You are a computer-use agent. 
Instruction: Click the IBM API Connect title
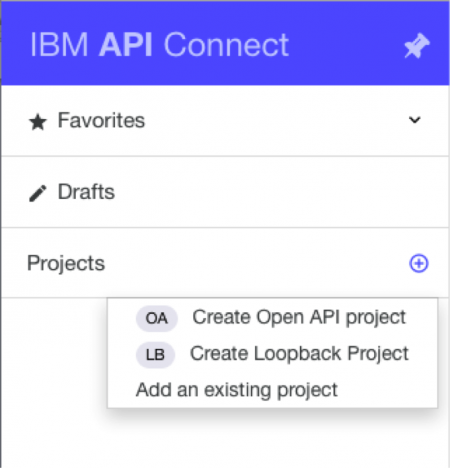point(159,45)
